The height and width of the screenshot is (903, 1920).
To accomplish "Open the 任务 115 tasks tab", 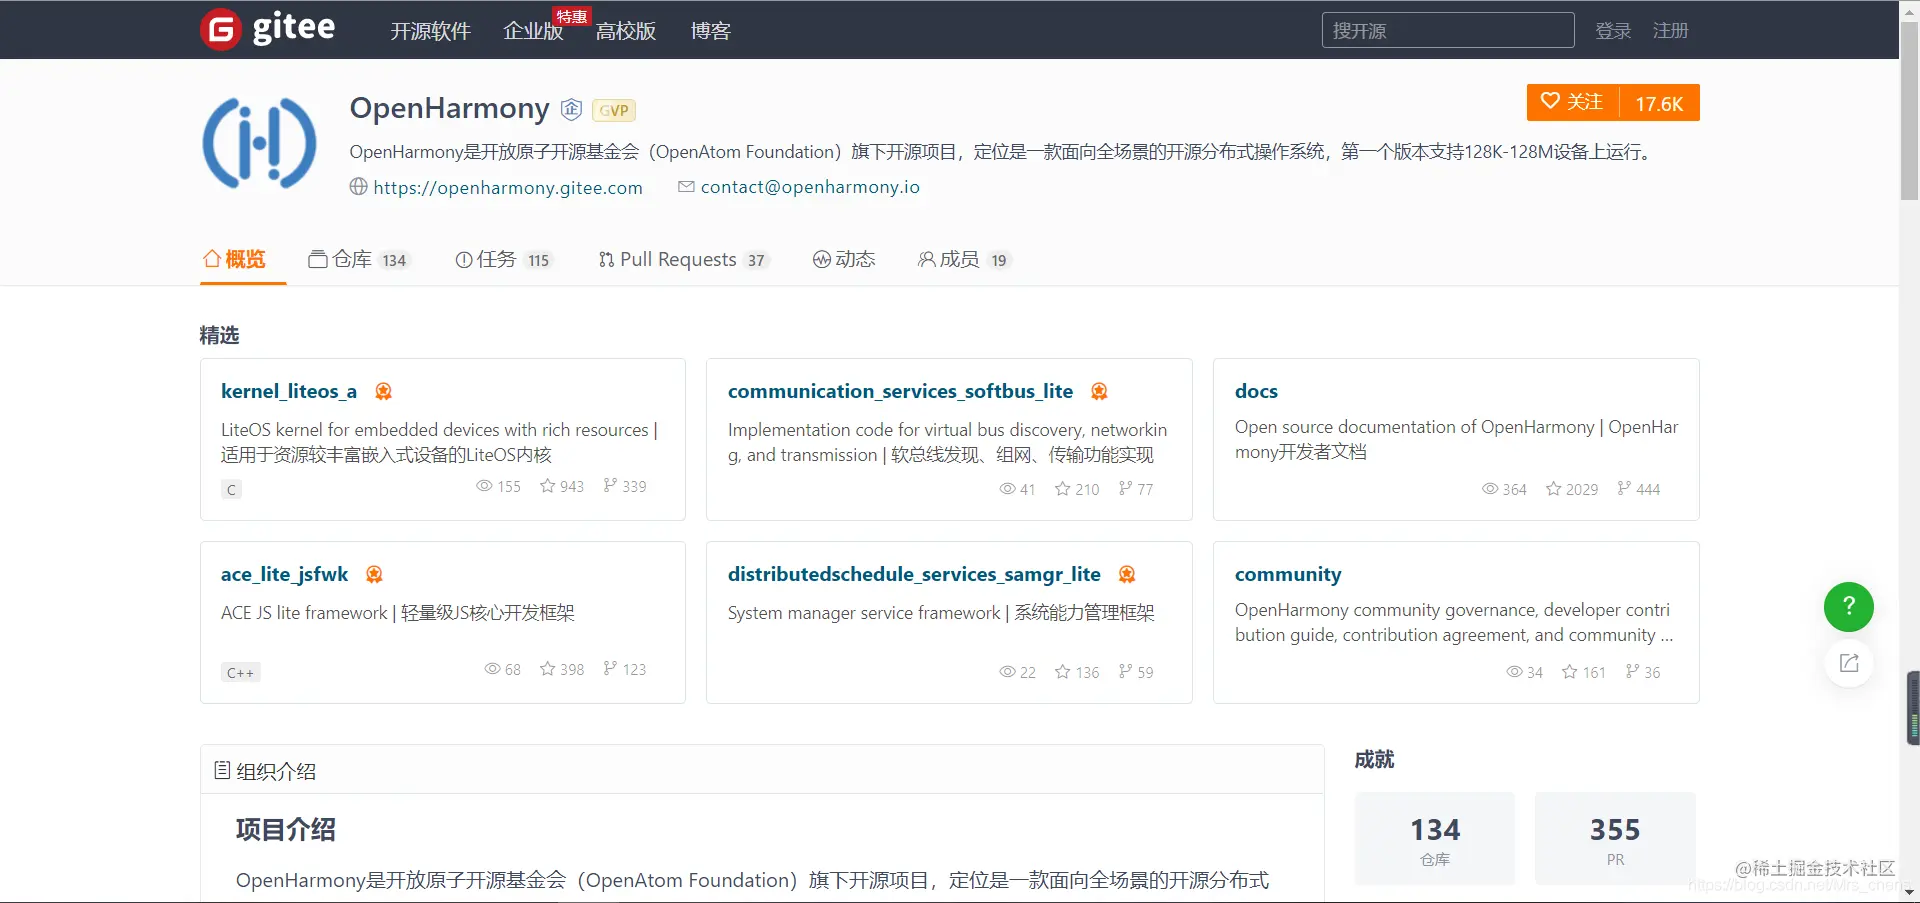I will click(x=504, y=259).
